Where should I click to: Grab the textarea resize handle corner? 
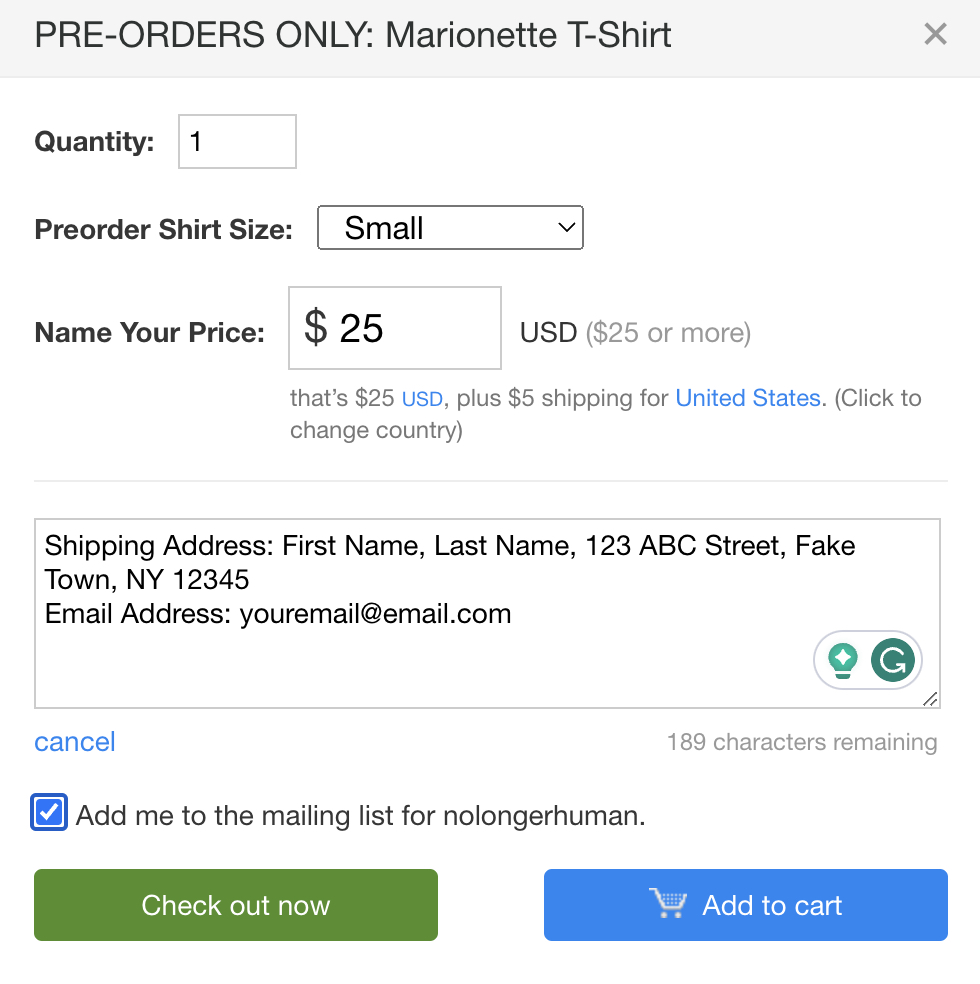coord(930,699)
